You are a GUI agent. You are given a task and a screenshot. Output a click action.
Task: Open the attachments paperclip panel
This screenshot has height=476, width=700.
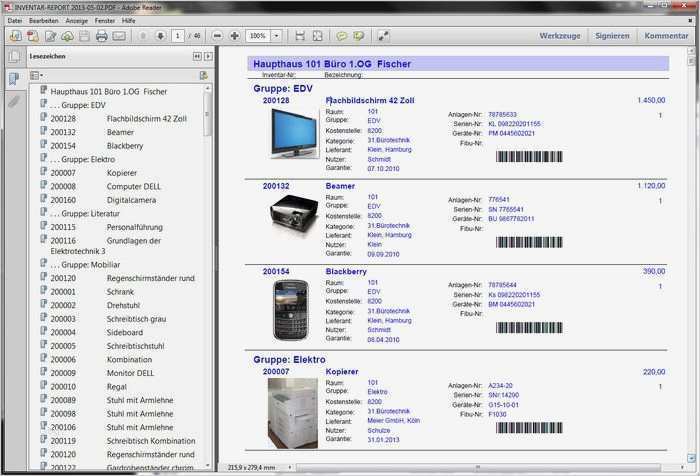pyautogui.click(x=13, y=101)
